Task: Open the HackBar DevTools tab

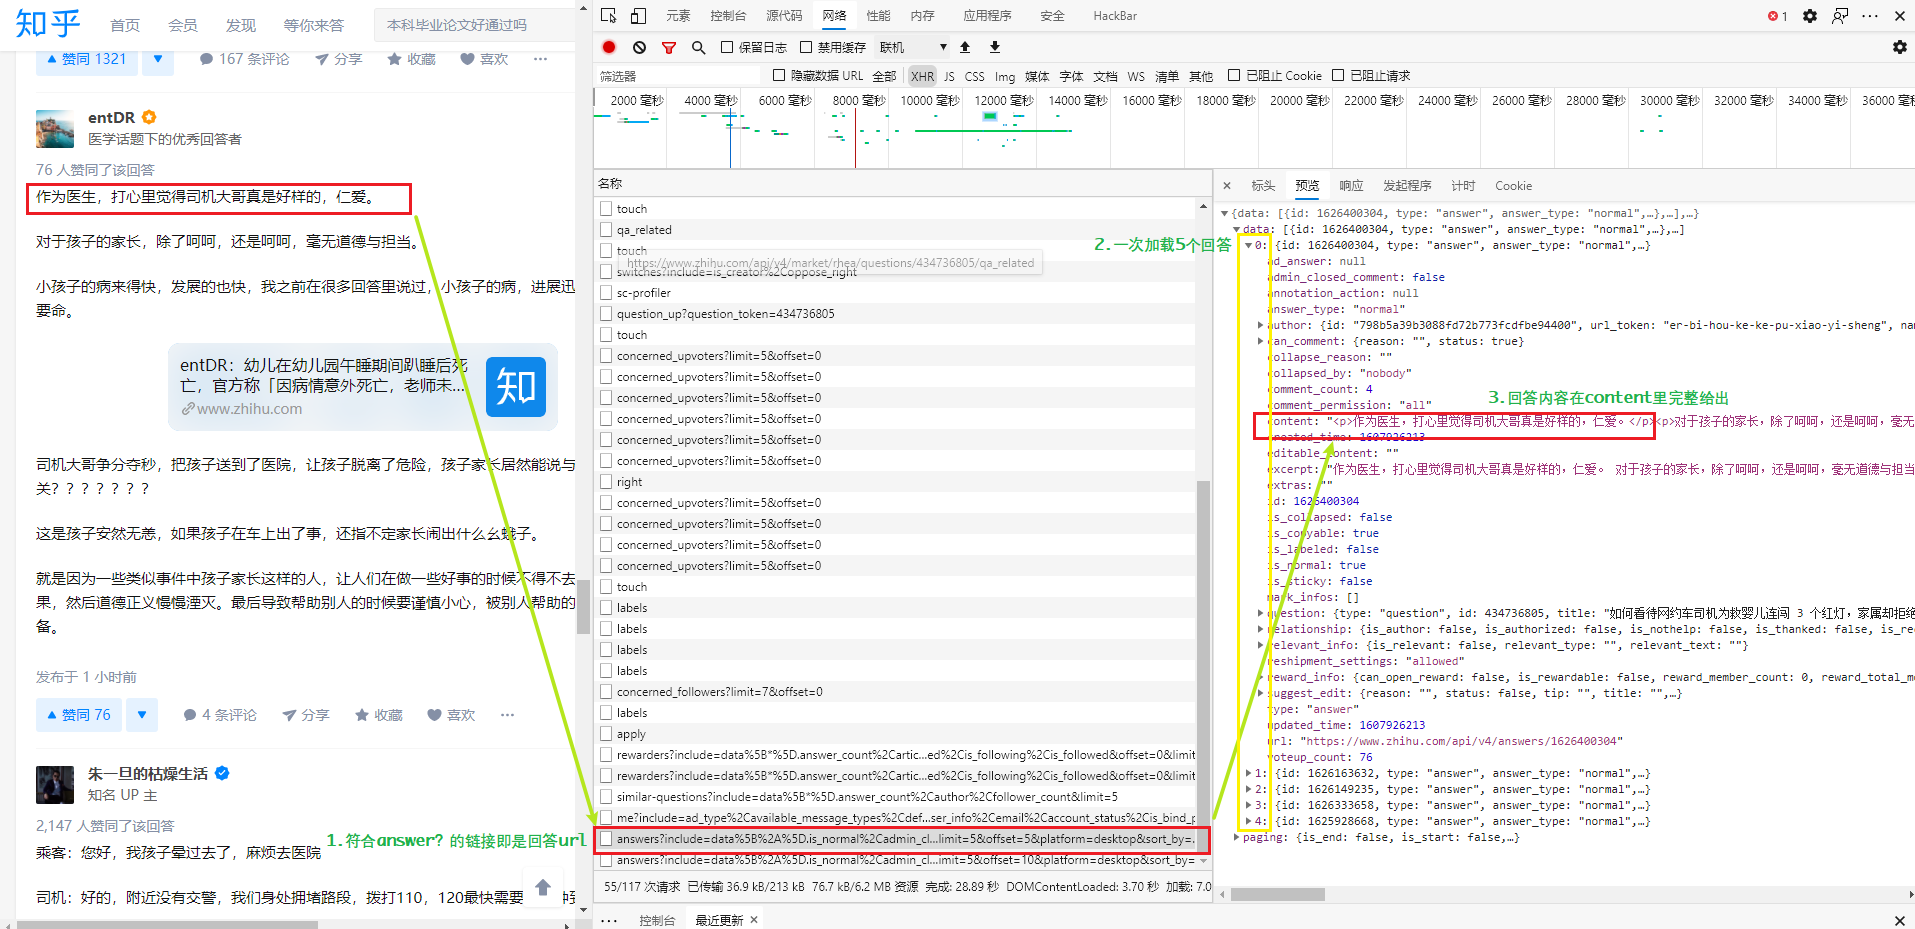Action: (1115, 16)
